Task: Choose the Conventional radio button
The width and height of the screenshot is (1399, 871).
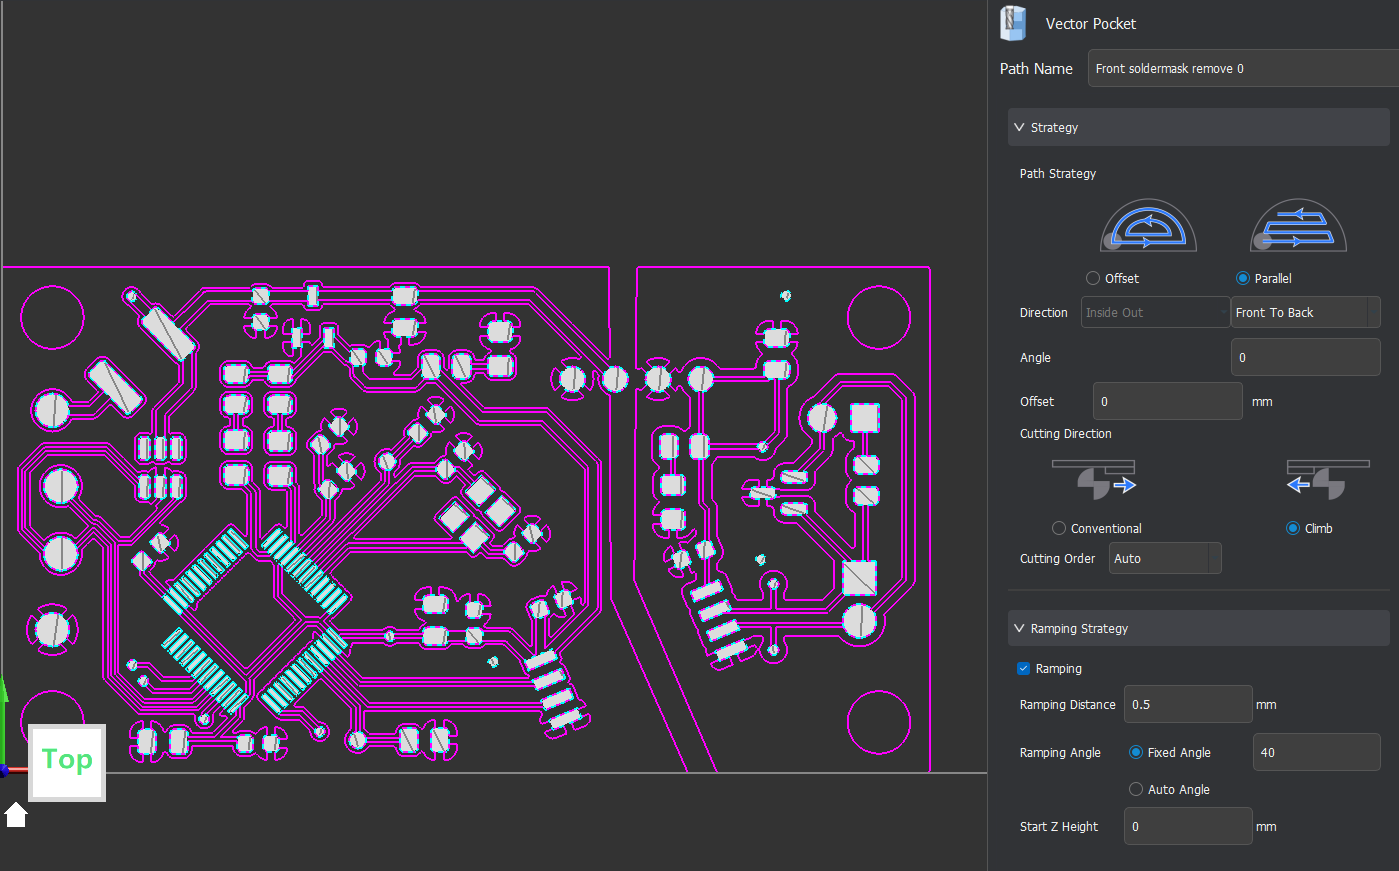Action: 1059,528
